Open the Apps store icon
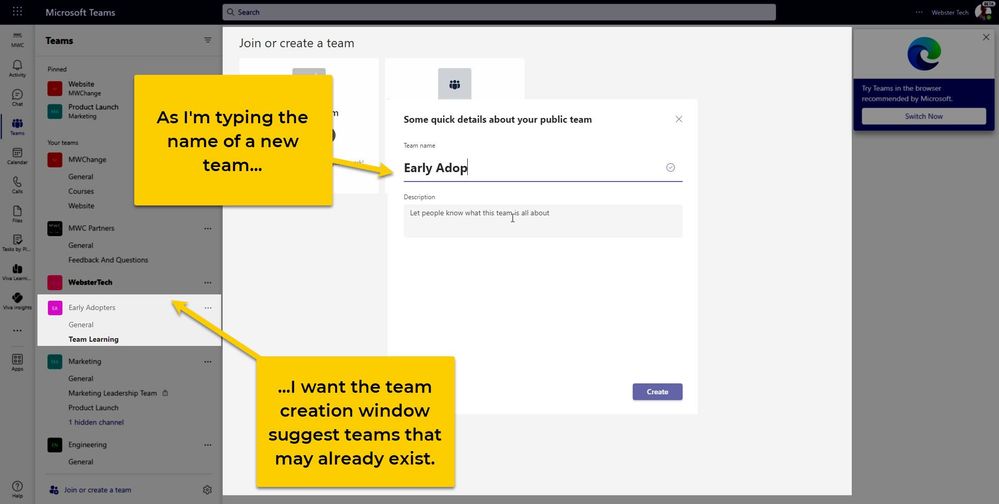 [17, 363]
